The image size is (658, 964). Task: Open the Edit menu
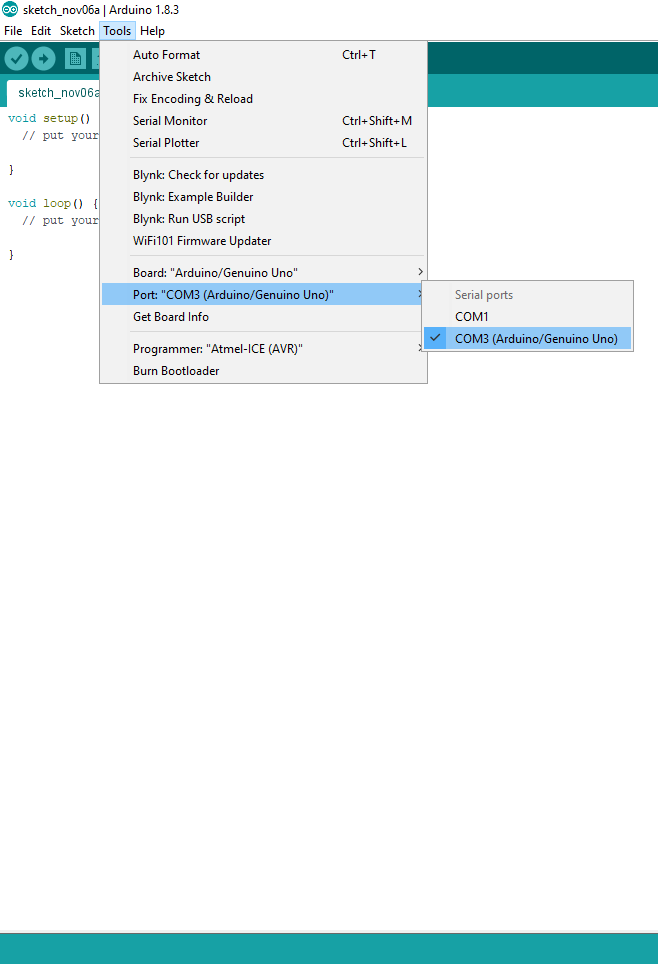pos(41,31)
